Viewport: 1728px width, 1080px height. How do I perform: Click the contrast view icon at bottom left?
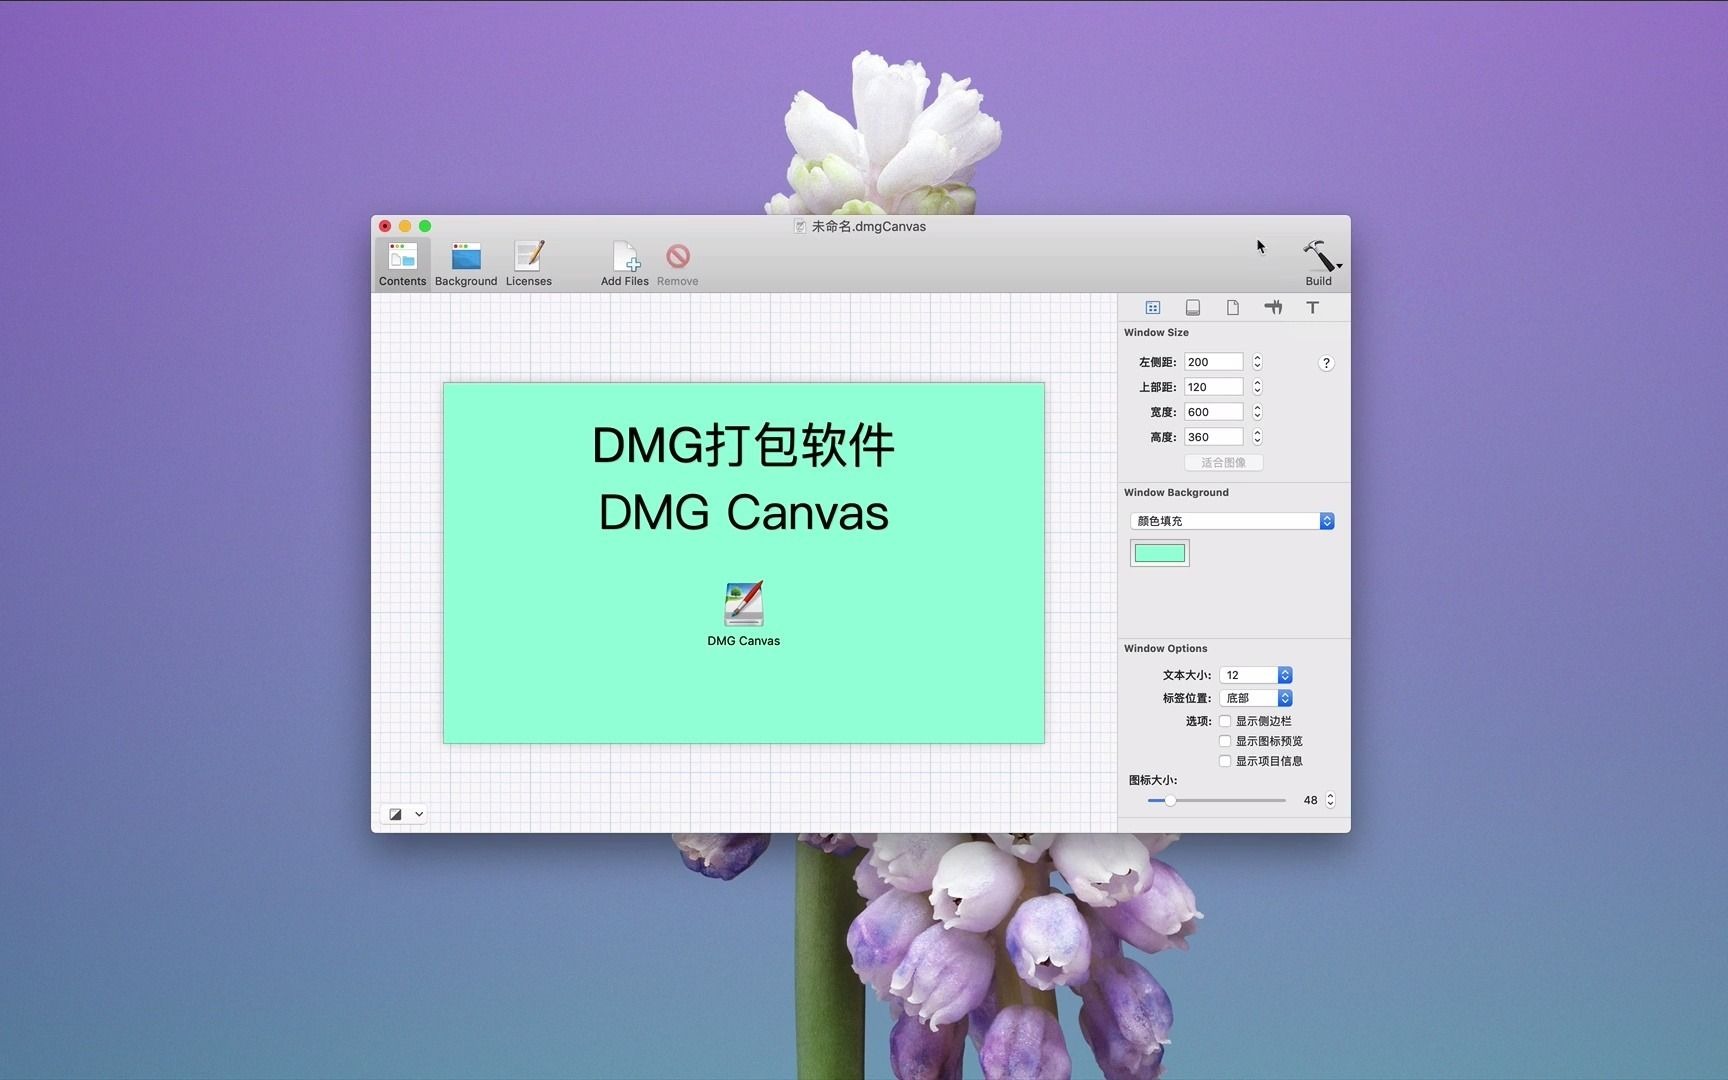pyautogui.click(x=395, y=814)
